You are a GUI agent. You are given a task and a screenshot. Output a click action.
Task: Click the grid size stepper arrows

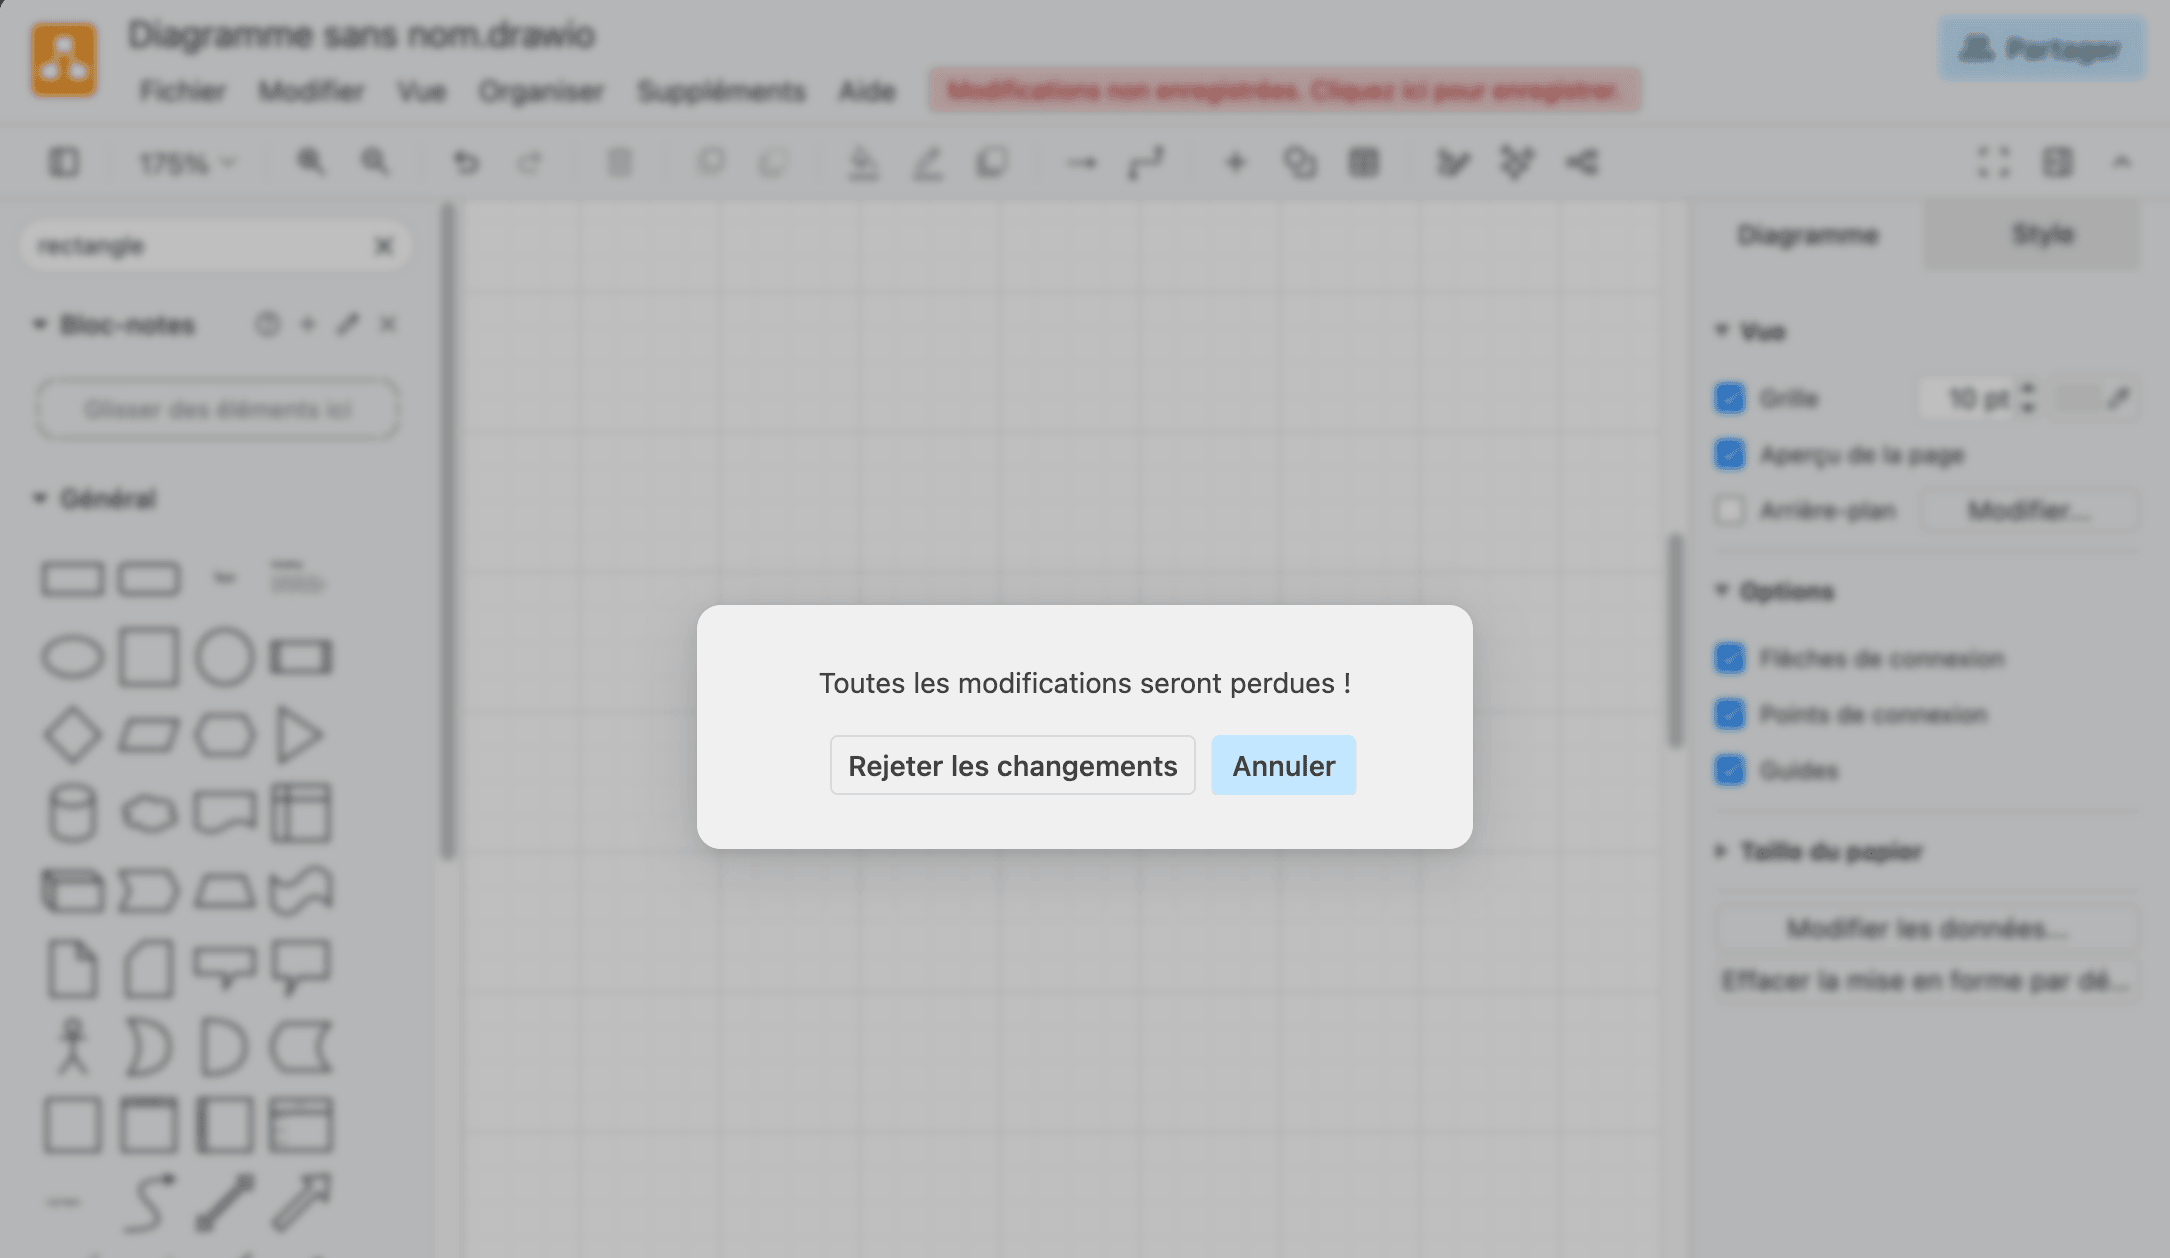(x=2027, y=398)
